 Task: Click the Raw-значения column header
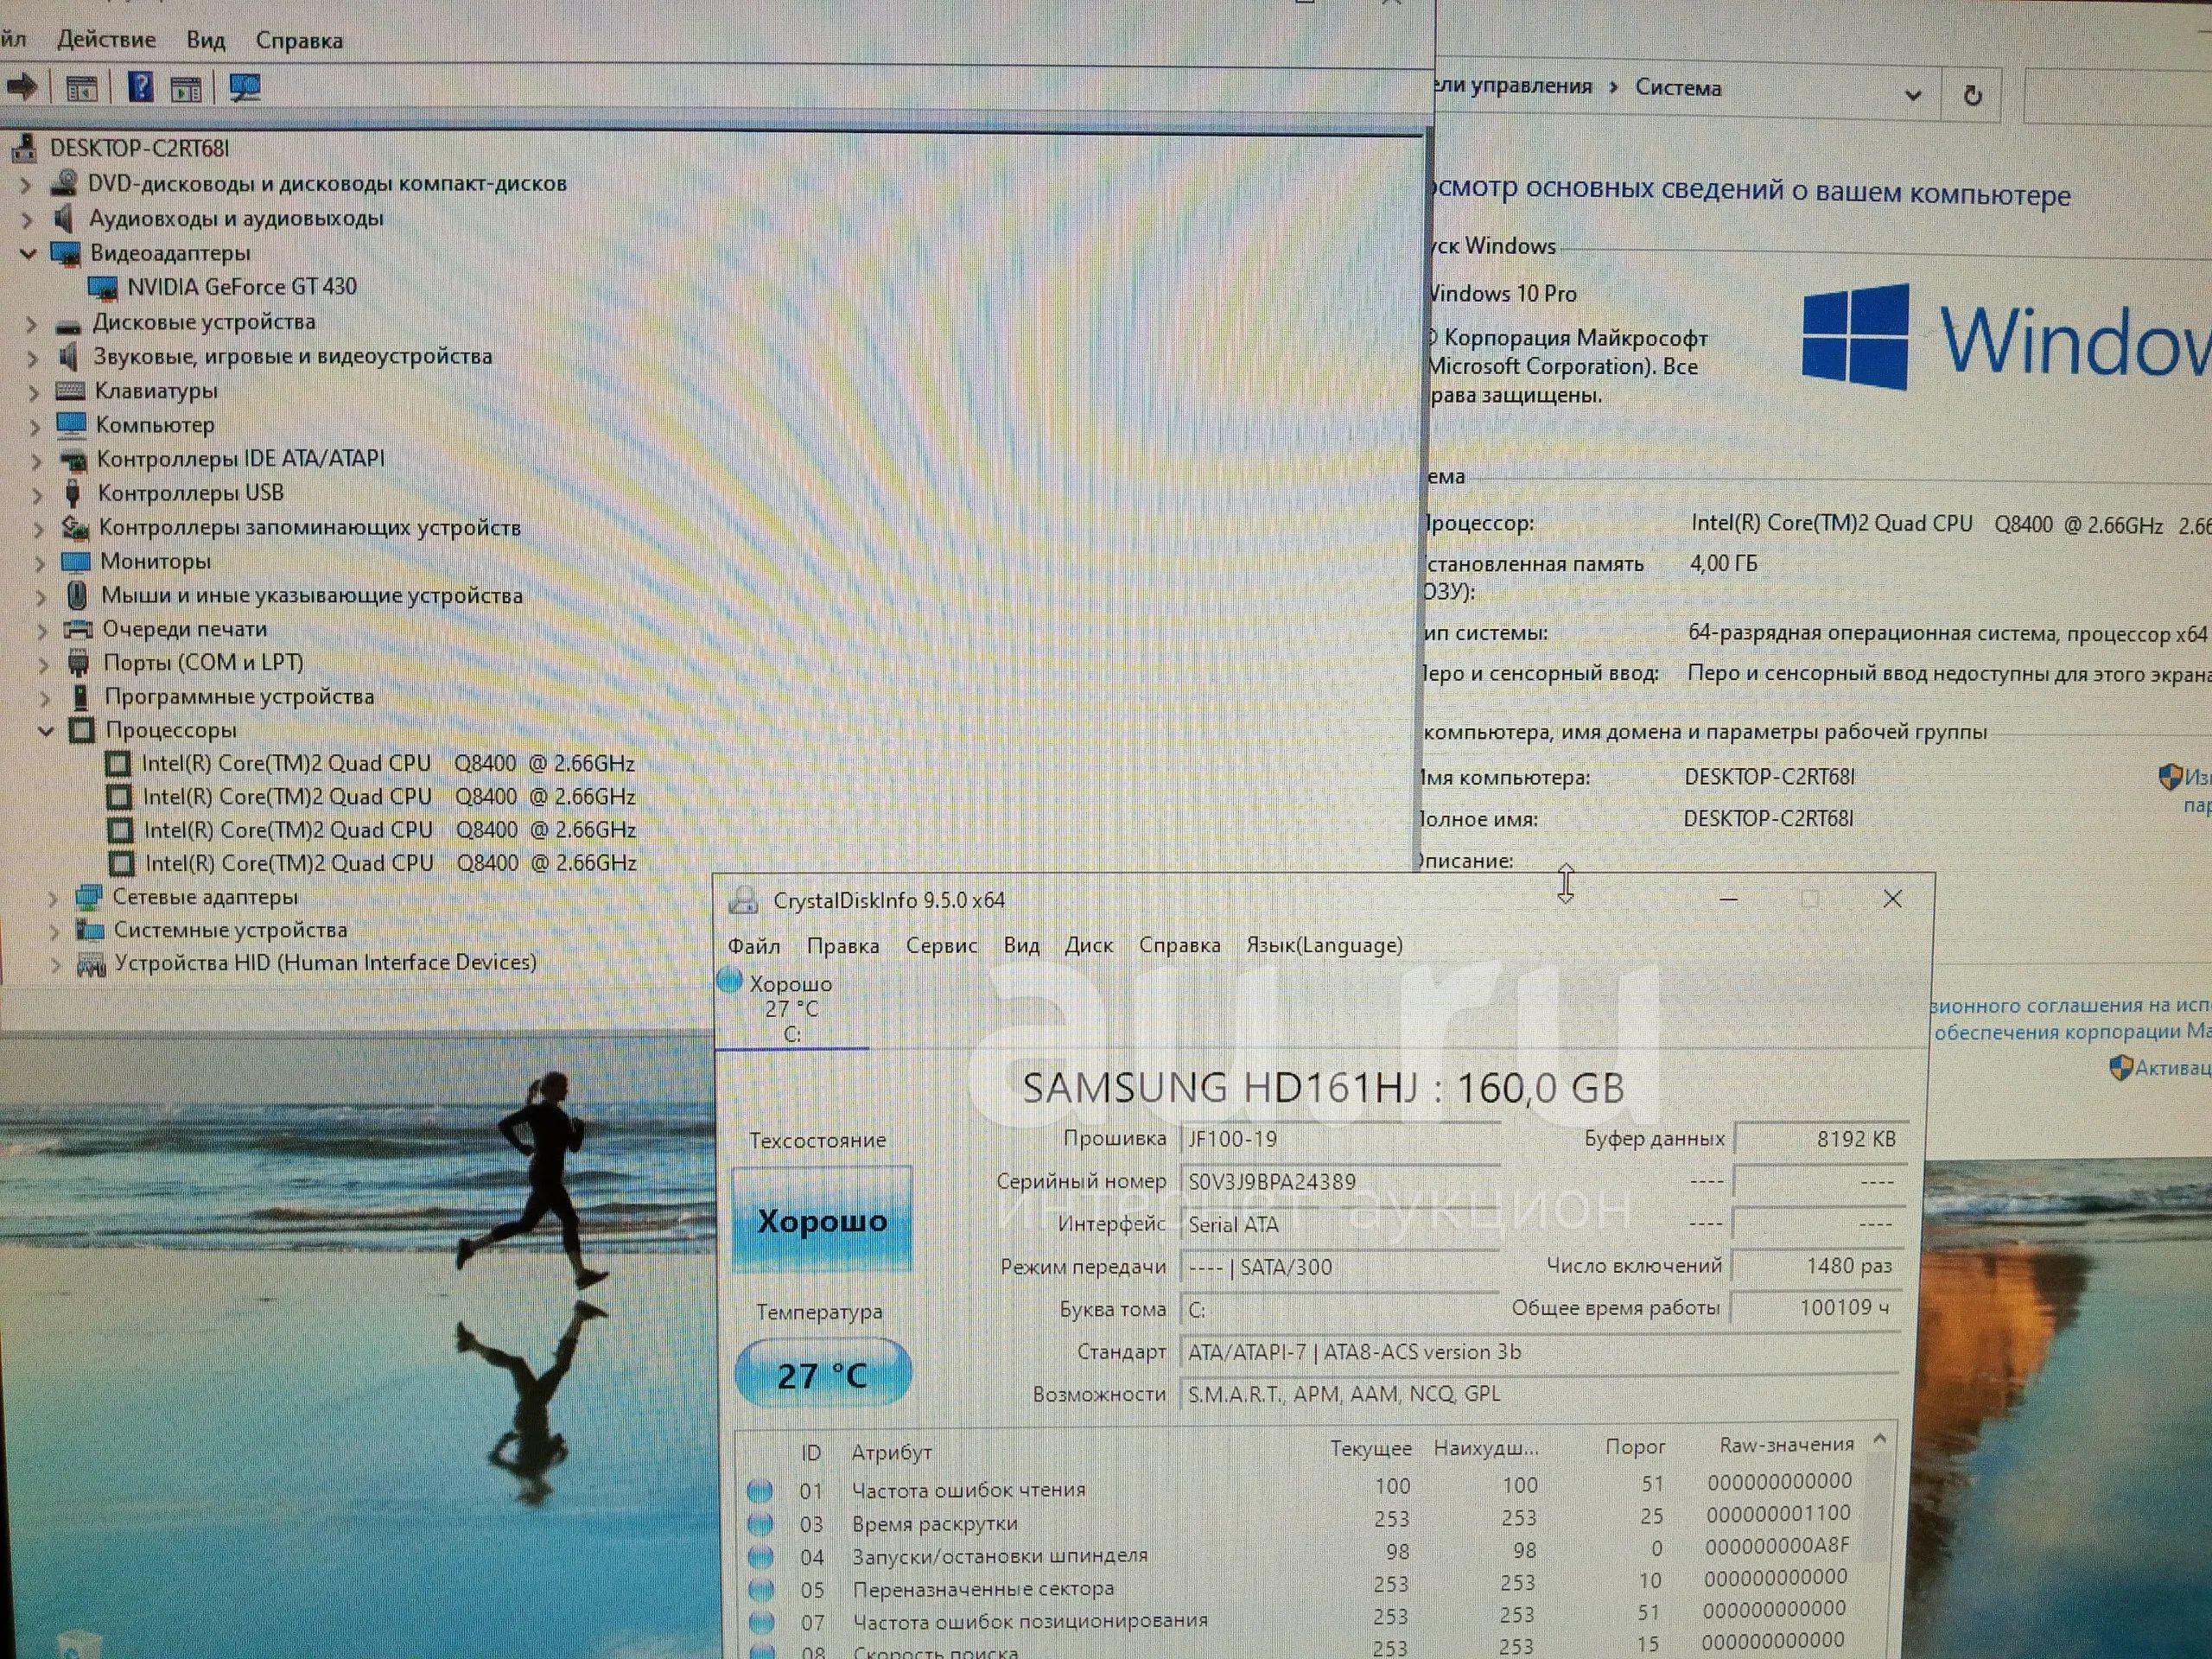1786,1445
